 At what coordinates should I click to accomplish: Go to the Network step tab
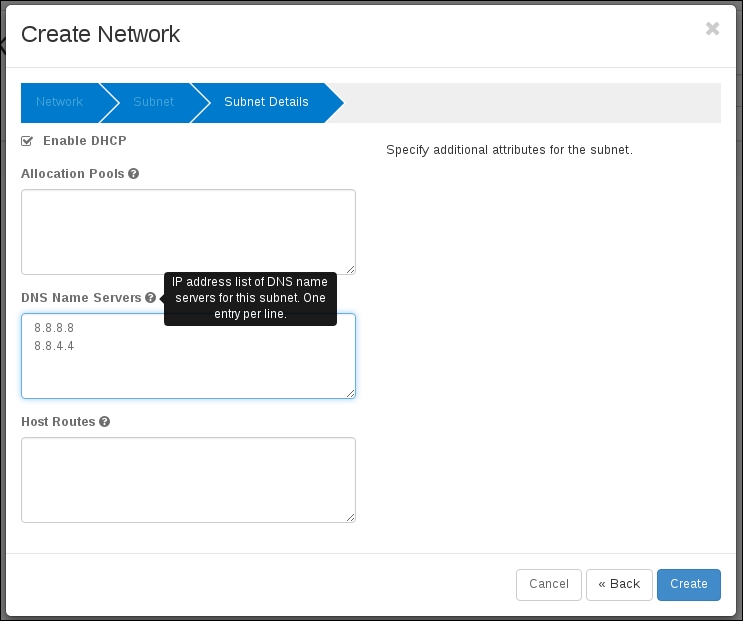[x=59, y=102]
